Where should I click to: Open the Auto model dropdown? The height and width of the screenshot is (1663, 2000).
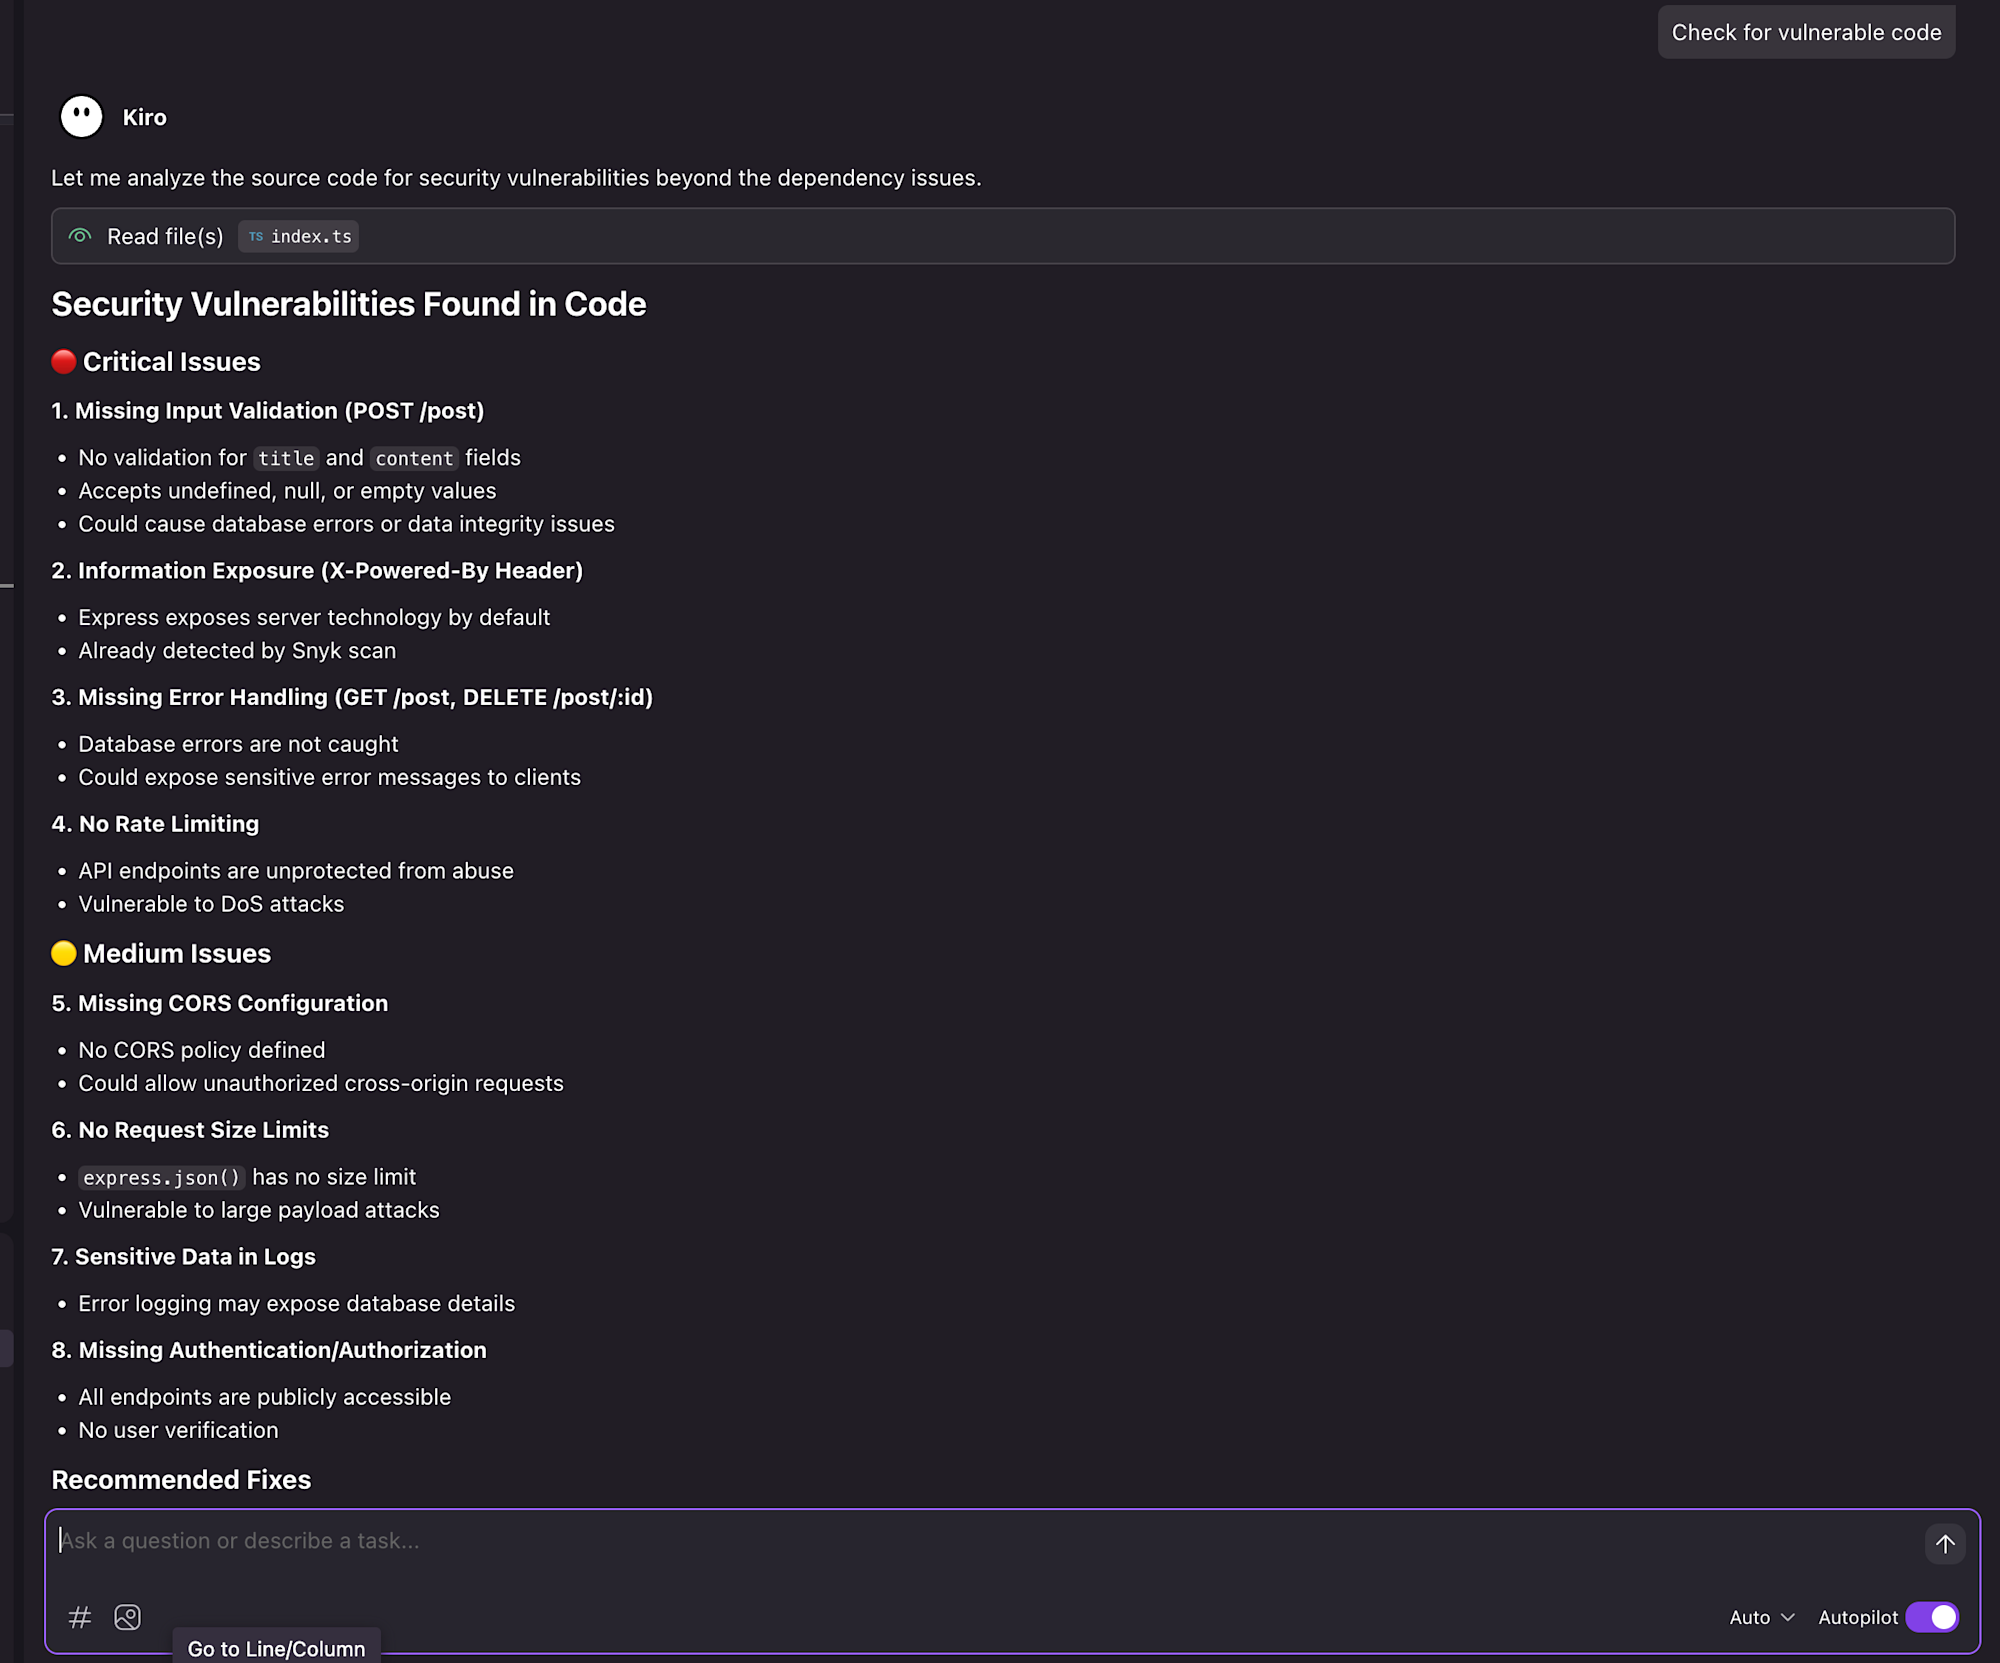coord(1761,1617)
